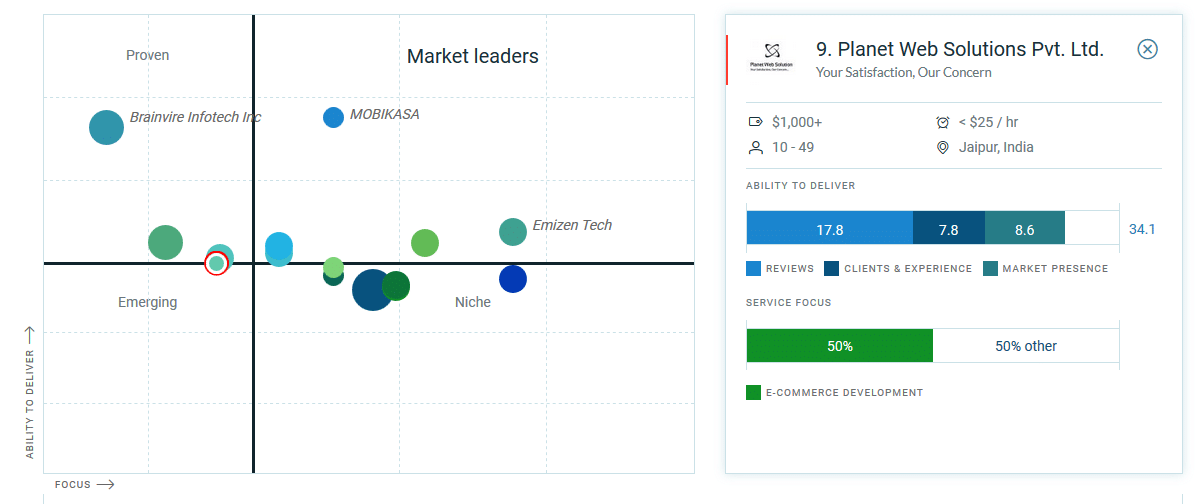Click the tagline Your Satisfaction, Our Concern
1201x504 pixels.
tap(904, 72)
